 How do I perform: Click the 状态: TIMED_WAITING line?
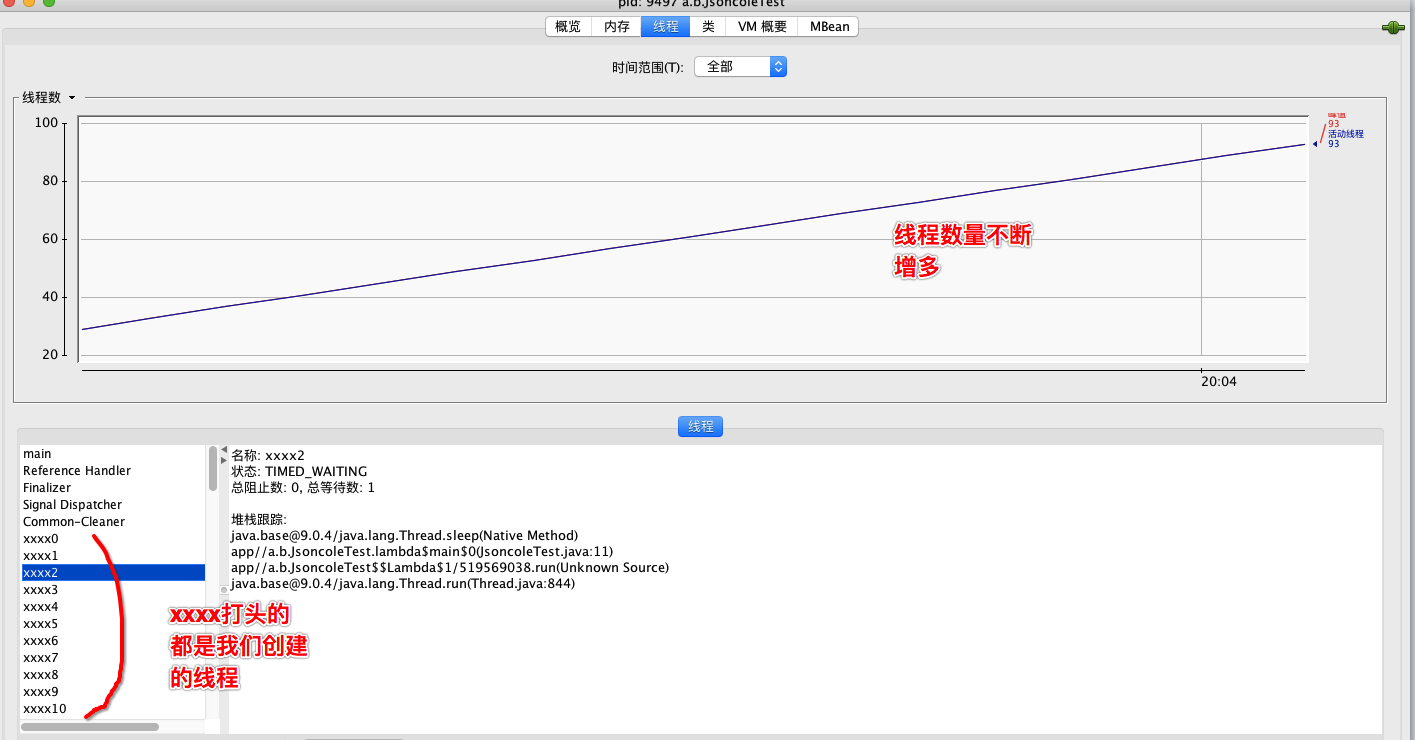(299, 471)
